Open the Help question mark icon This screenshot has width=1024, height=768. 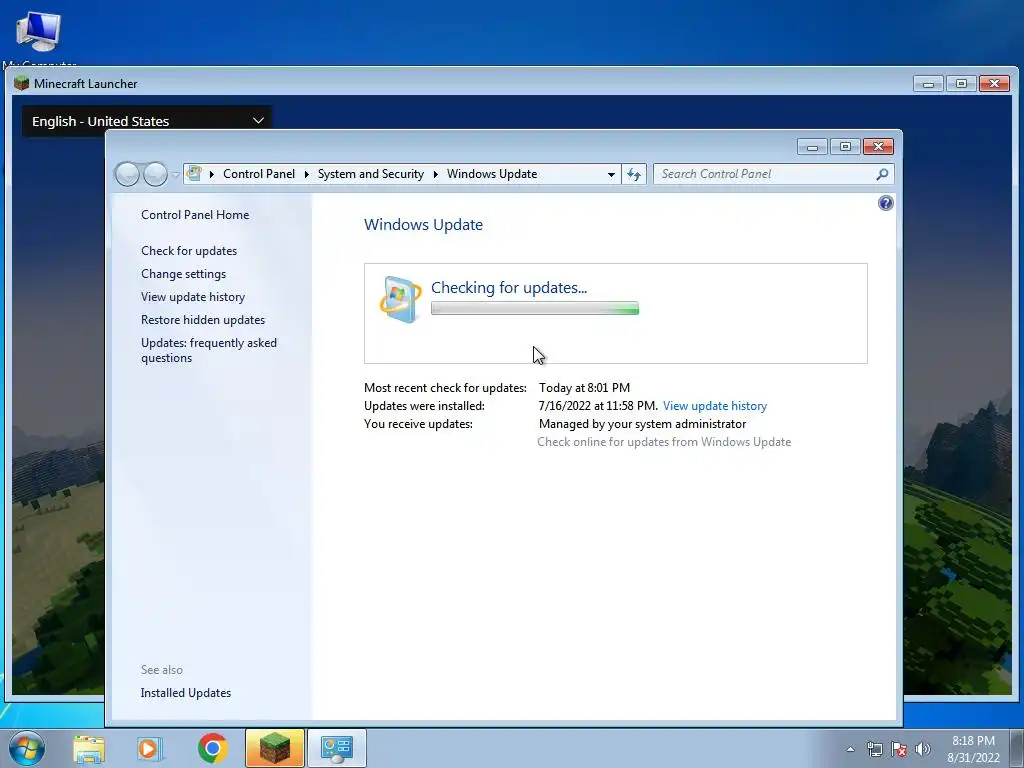click(886, 203)
